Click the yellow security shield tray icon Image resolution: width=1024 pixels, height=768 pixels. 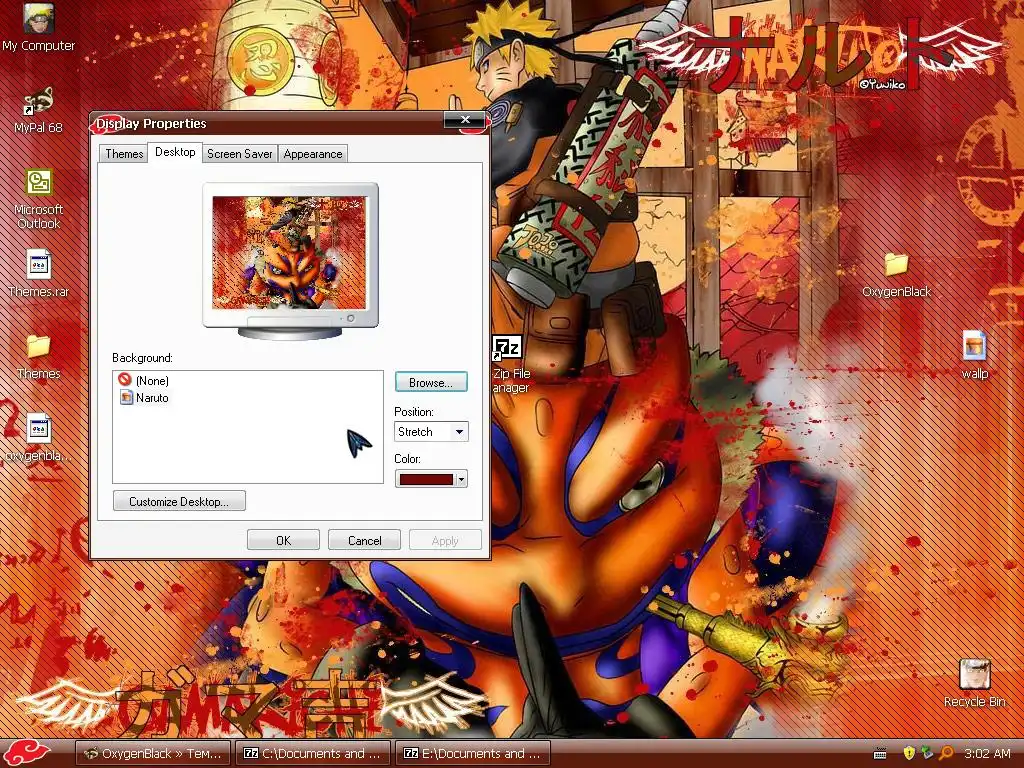pos(908,753)
